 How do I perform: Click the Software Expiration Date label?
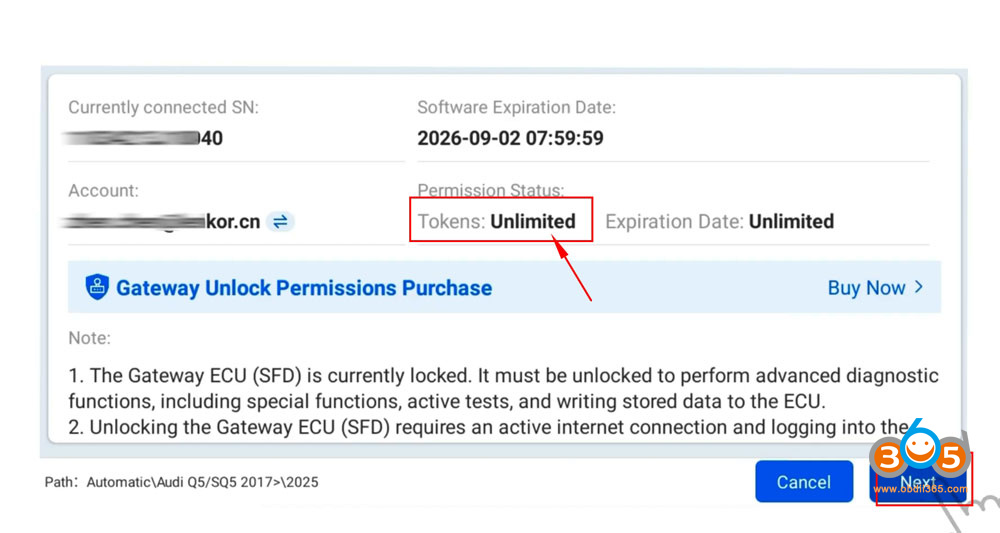[x=516, y=107]
